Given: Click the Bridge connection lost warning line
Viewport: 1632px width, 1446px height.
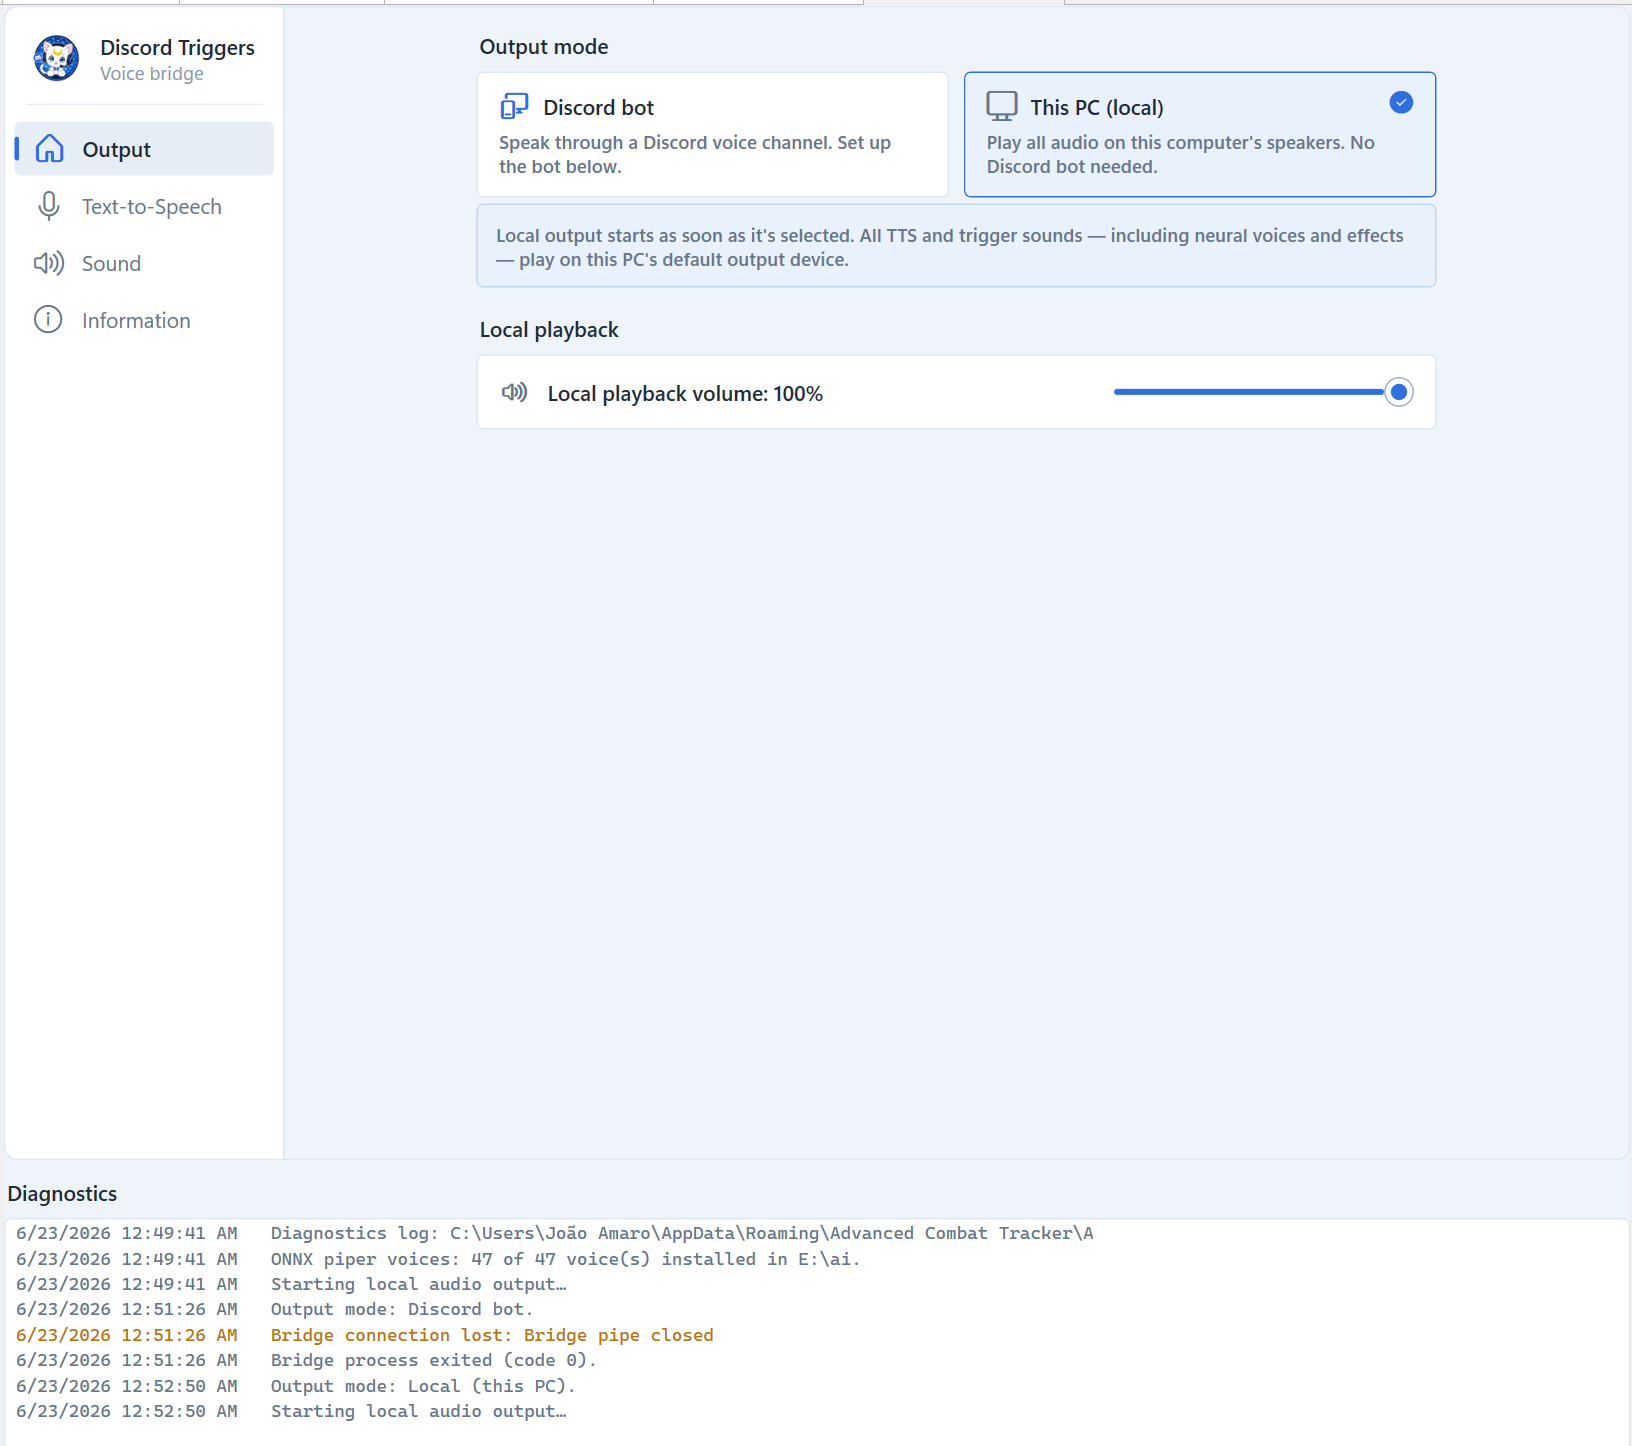Looking at the screenshot, I should [365, 1335].
